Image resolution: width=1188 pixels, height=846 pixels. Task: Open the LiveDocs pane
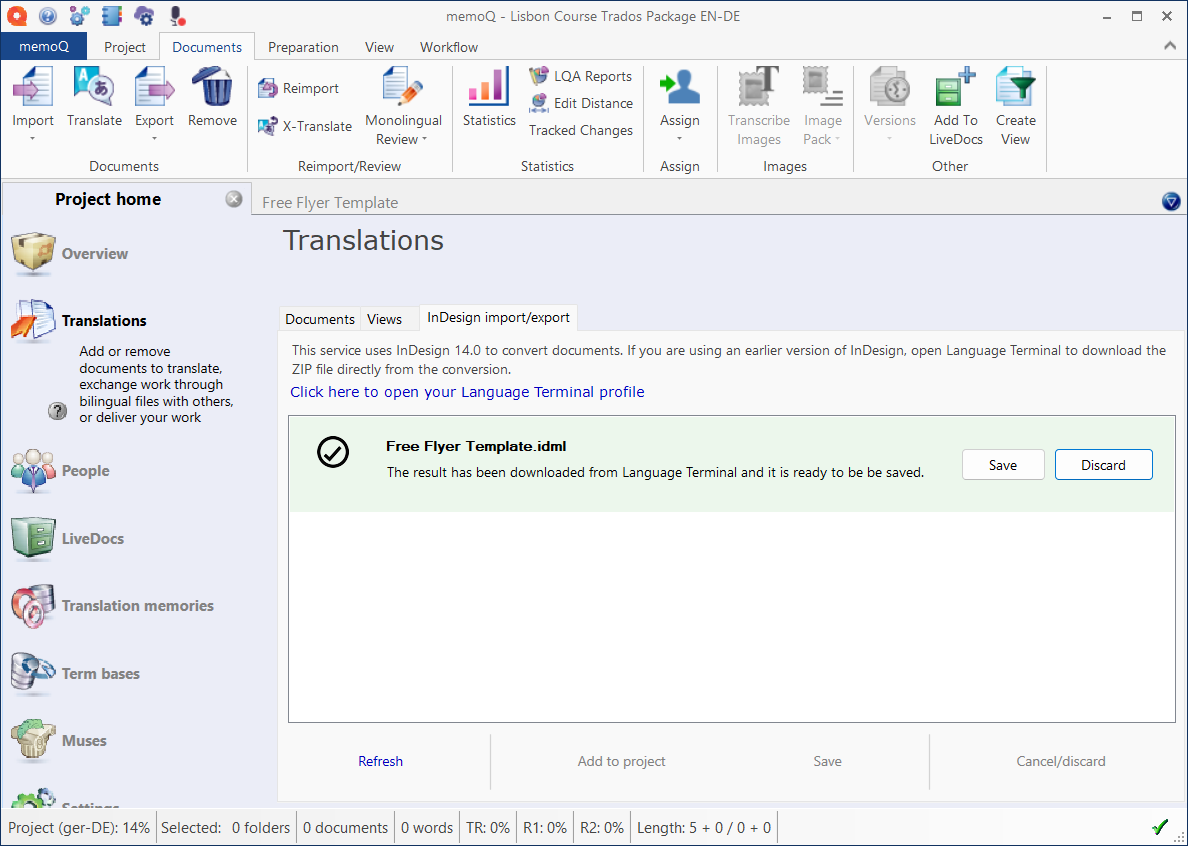tap(68, 539)
